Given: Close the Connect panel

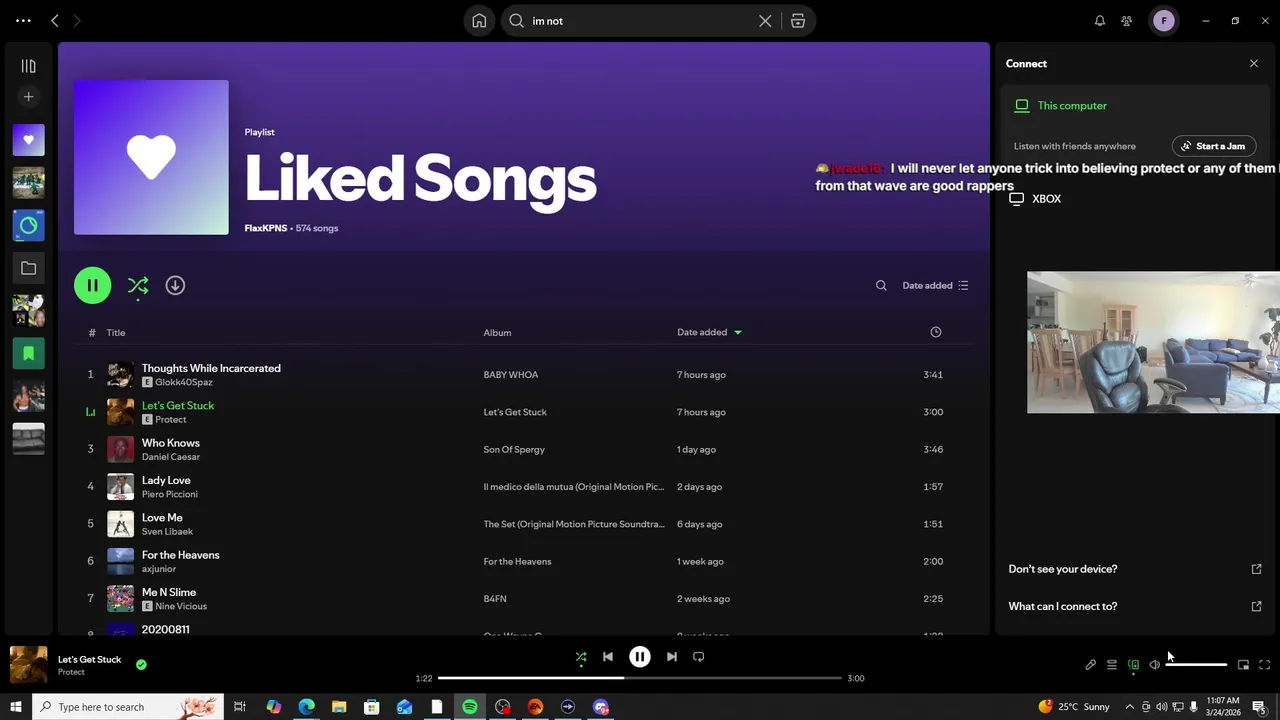Looking at the screenshot, I should pyautogui.click(x=1254, y=63).
